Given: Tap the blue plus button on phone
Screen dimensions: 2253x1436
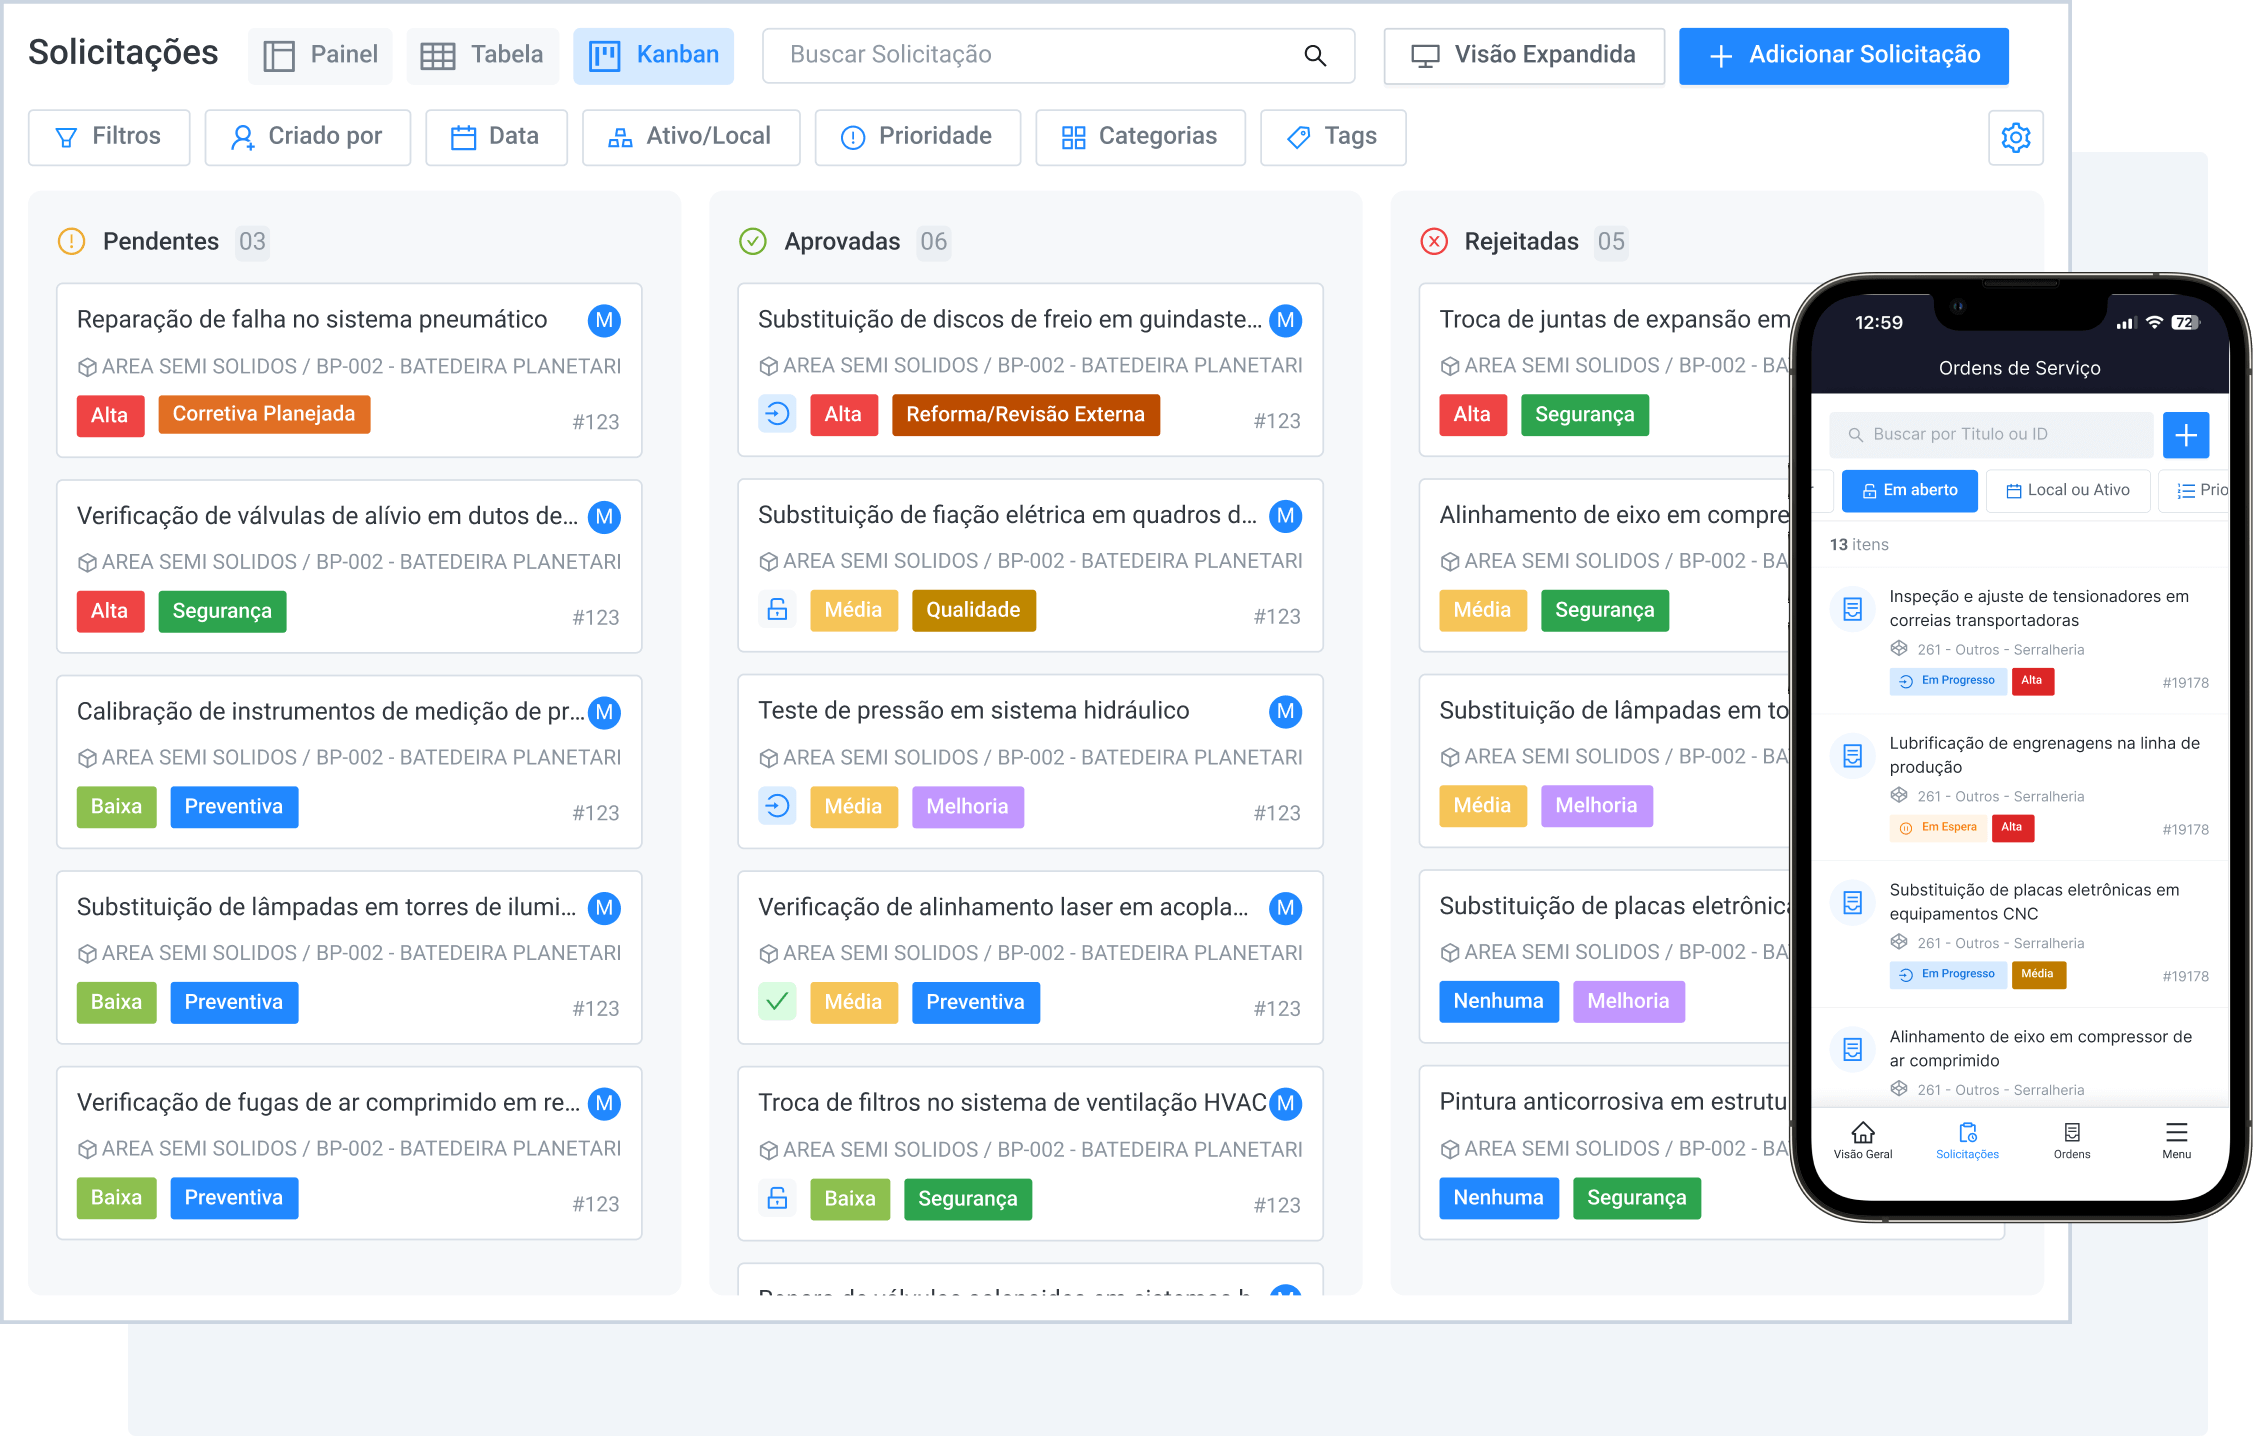Looking at the screenshot, I should (x=2185, y=435).
